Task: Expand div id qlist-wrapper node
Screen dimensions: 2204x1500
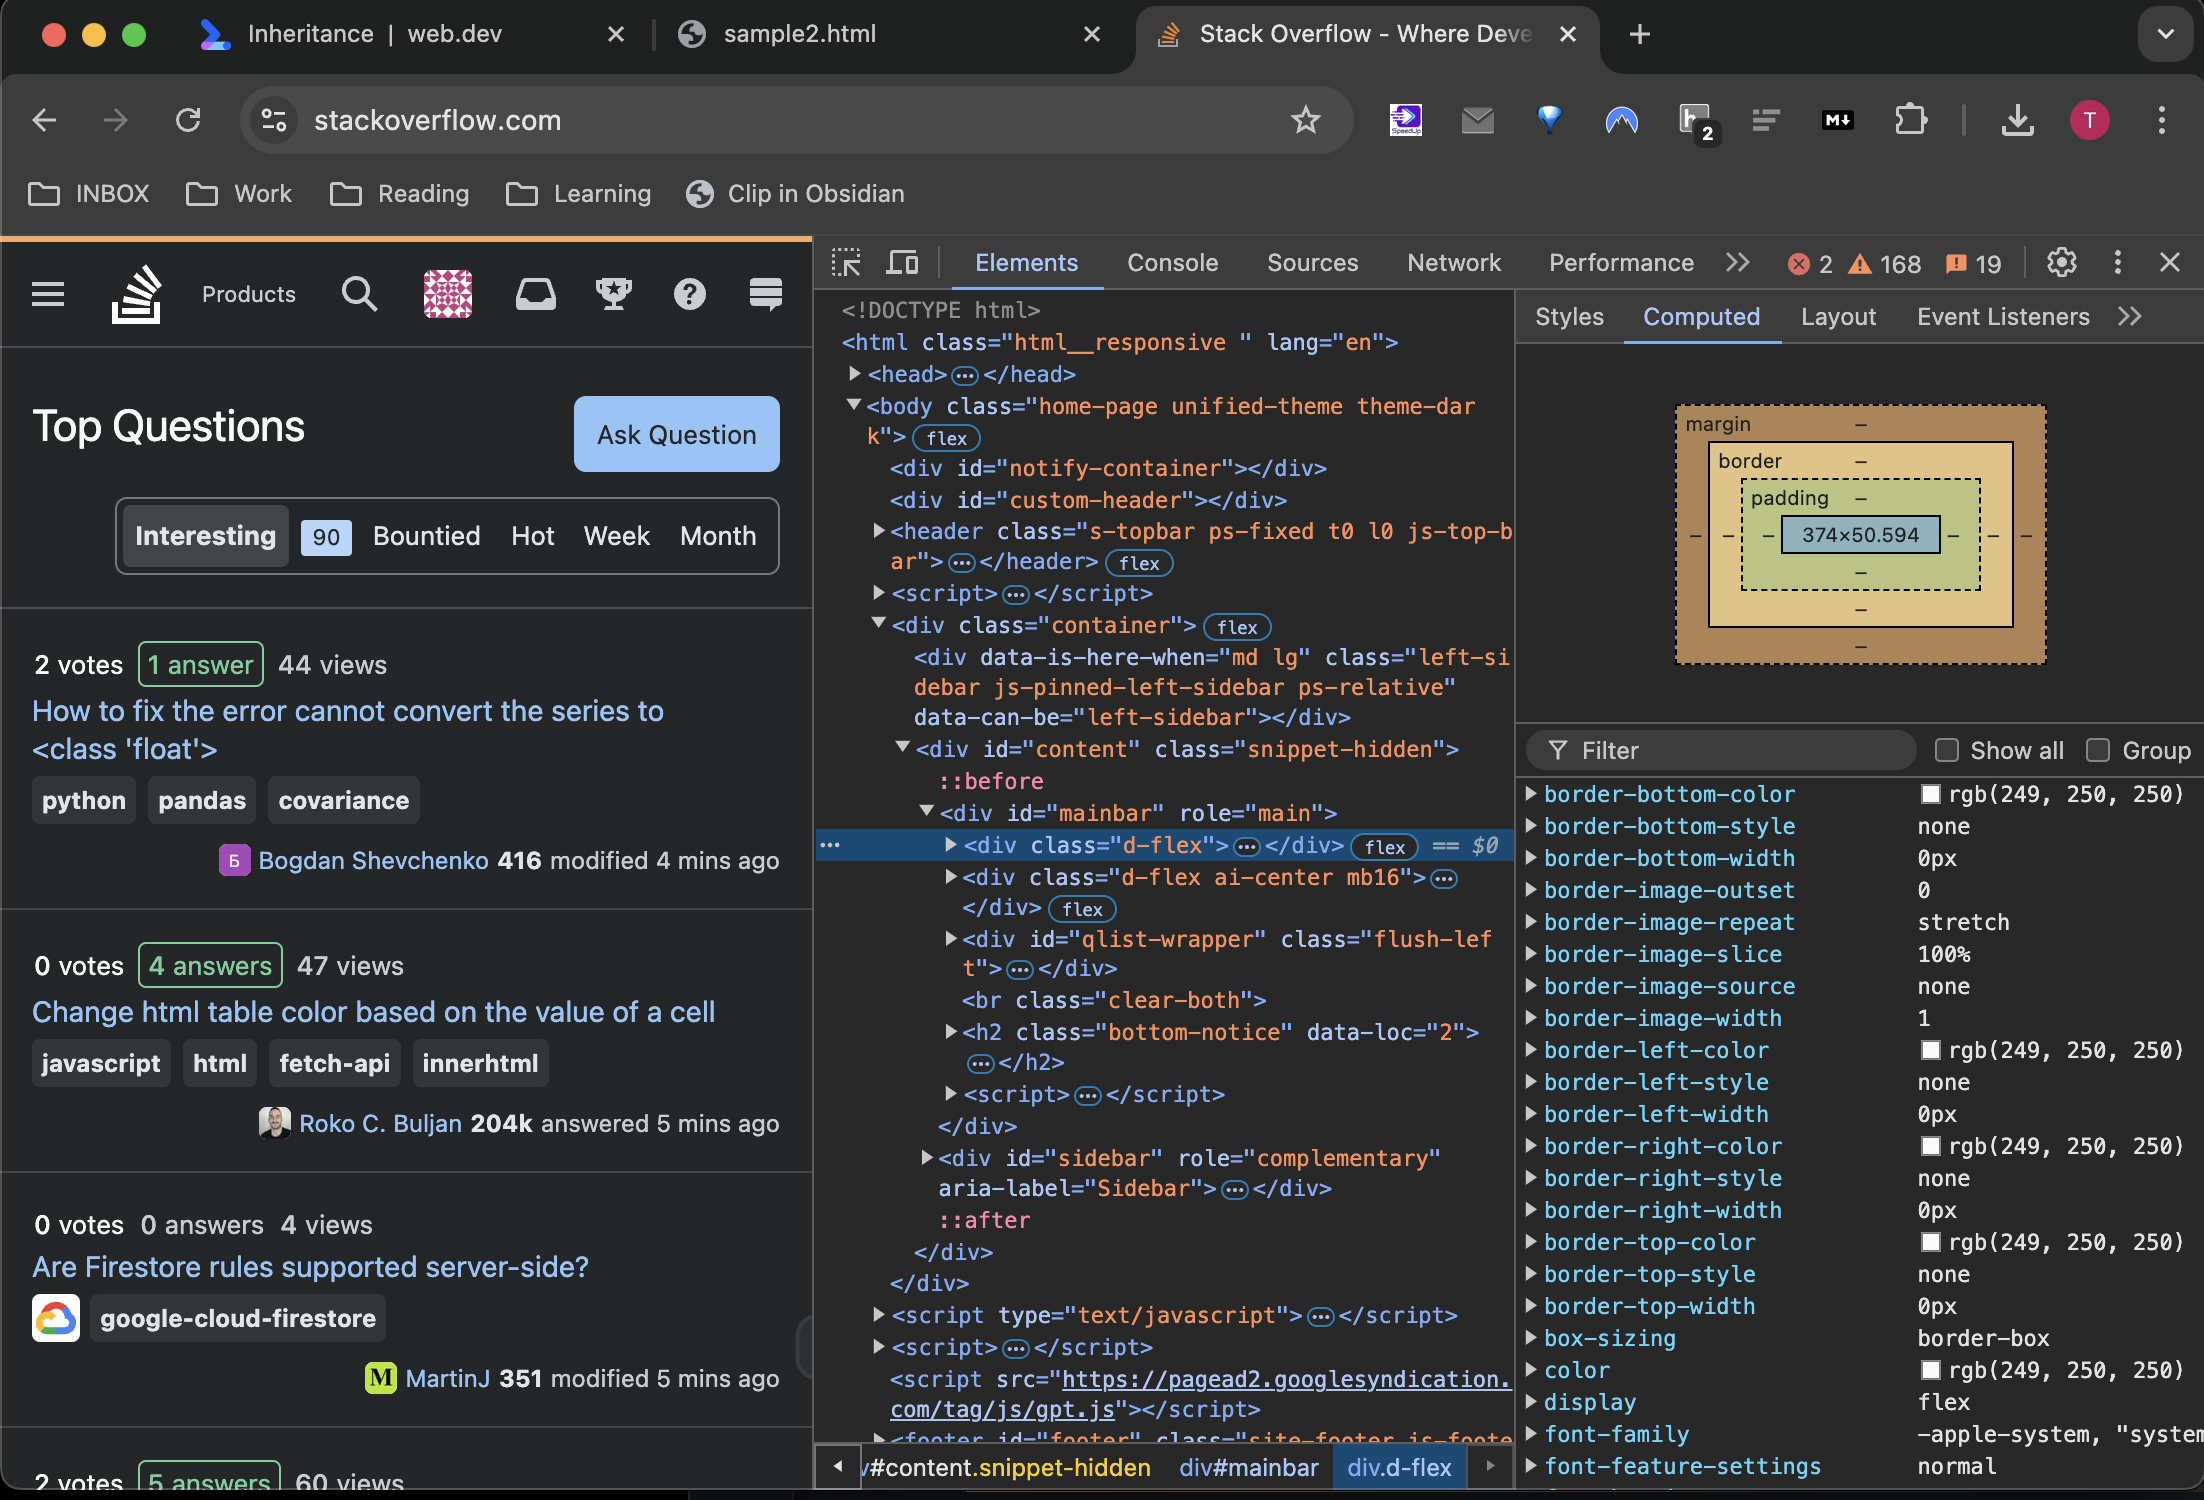Action: [x=951, y=938]
